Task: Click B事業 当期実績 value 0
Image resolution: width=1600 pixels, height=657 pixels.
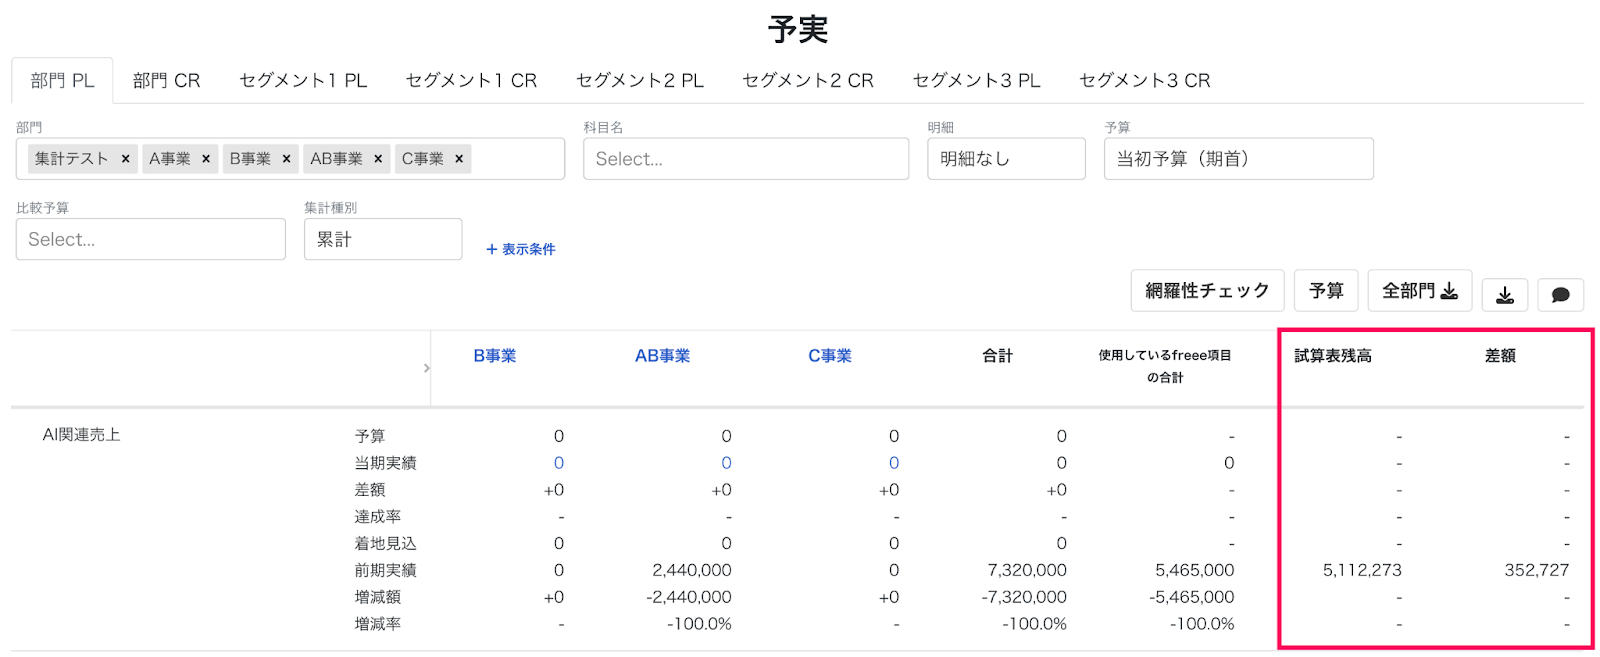Action: point(559,463)
